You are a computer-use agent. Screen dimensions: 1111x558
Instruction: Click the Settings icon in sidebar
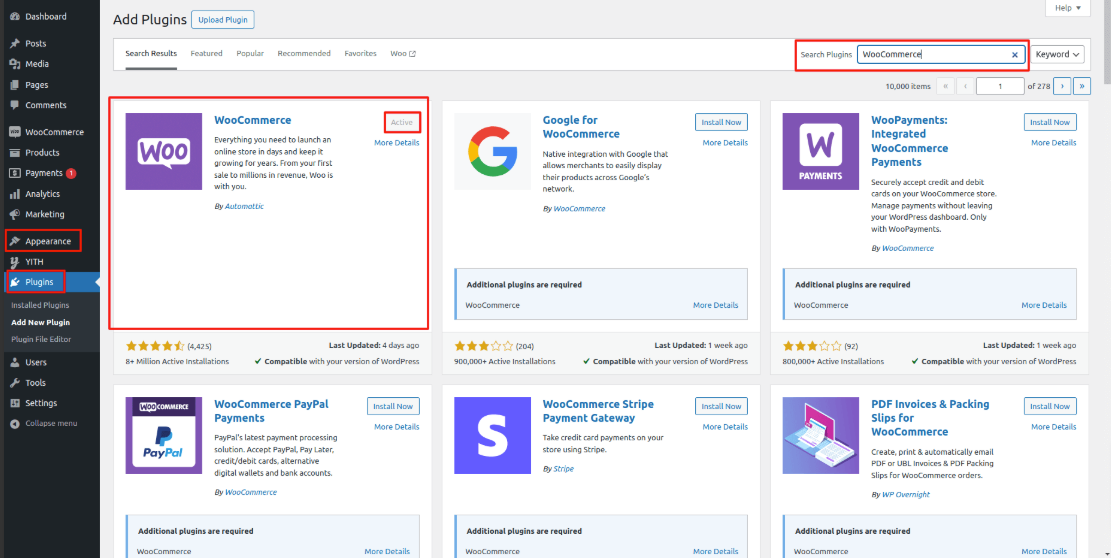tap(14, 403)
